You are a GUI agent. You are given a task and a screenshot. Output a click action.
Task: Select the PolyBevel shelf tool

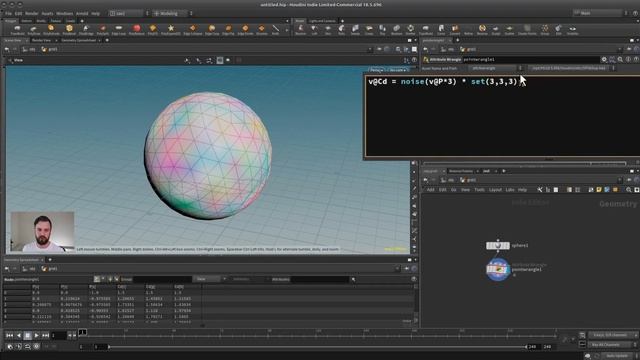pyautogui.click(x=69, y=30)
